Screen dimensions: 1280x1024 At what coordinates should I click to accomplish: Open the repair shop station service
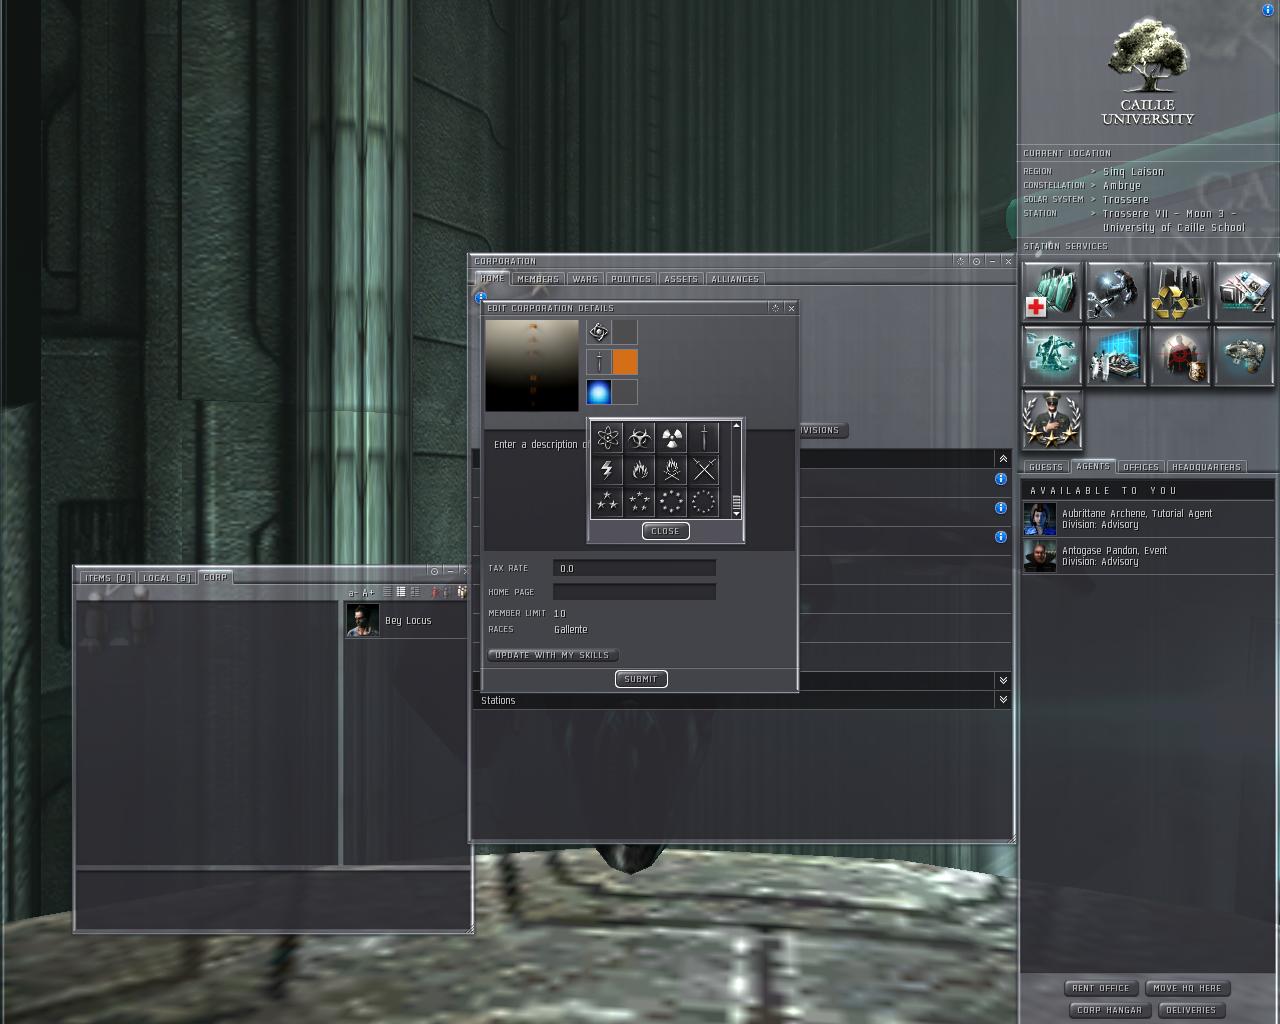point(1116,292)
